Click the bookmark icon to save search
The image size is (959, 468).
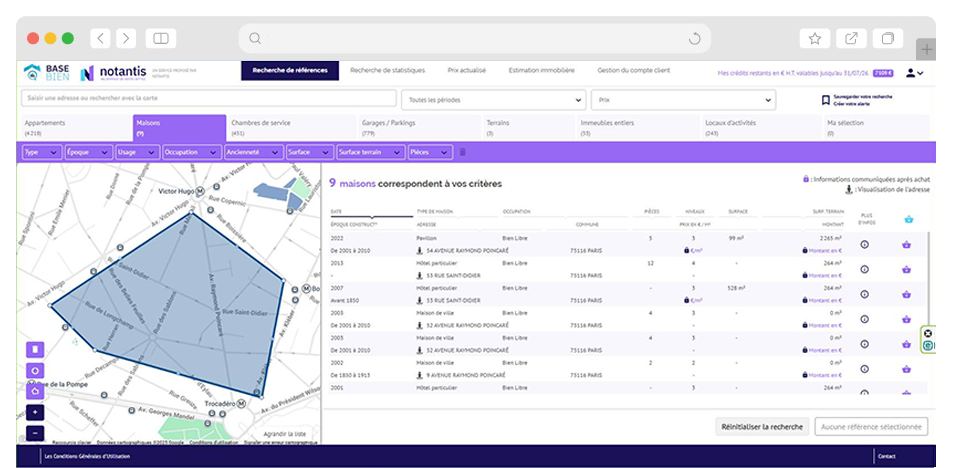pos(826,100)
